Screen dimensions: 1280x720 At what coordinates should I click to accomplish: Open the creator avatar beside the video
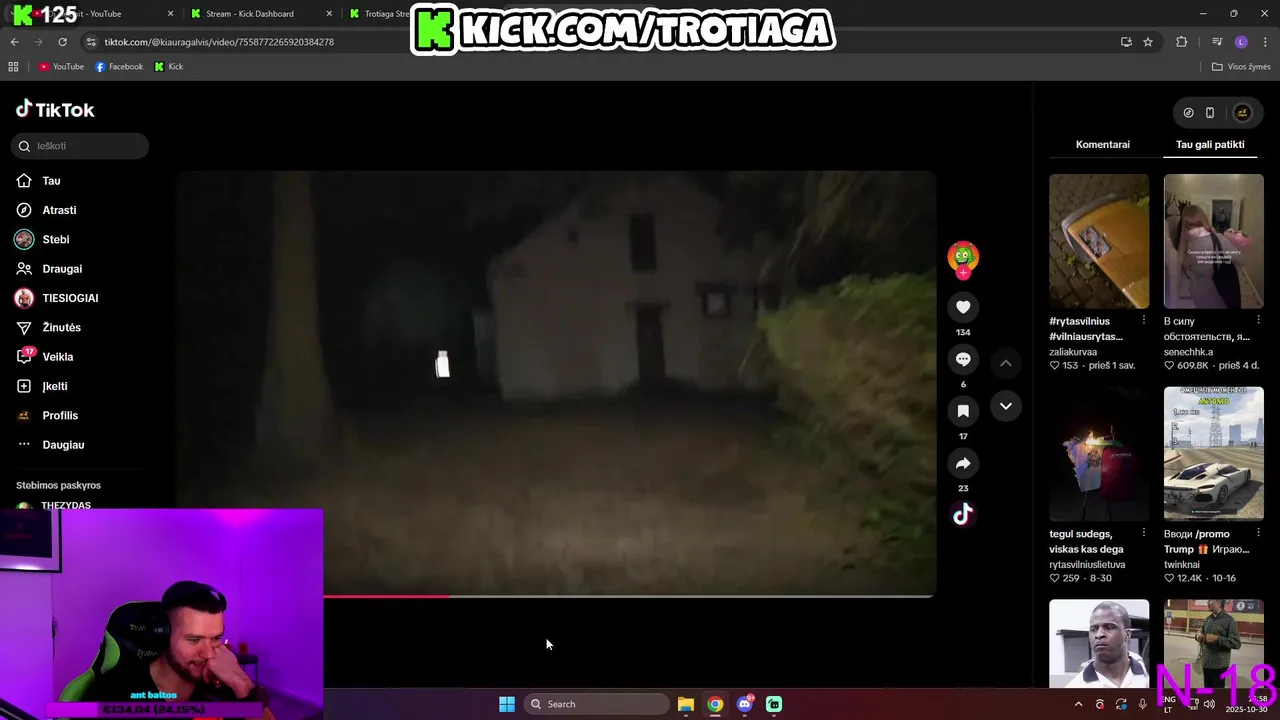click(963, 256)
